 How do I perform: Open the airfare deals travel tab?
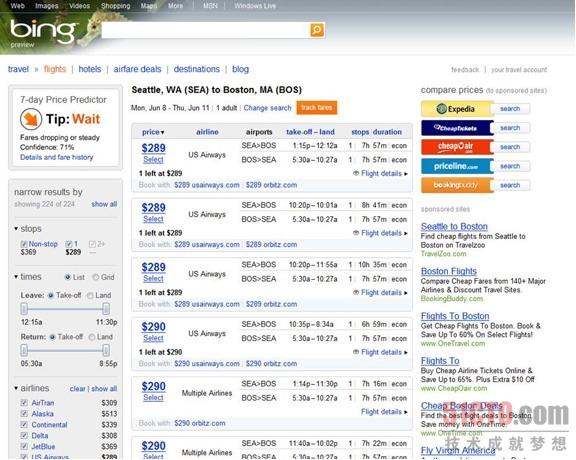[137, 69]
